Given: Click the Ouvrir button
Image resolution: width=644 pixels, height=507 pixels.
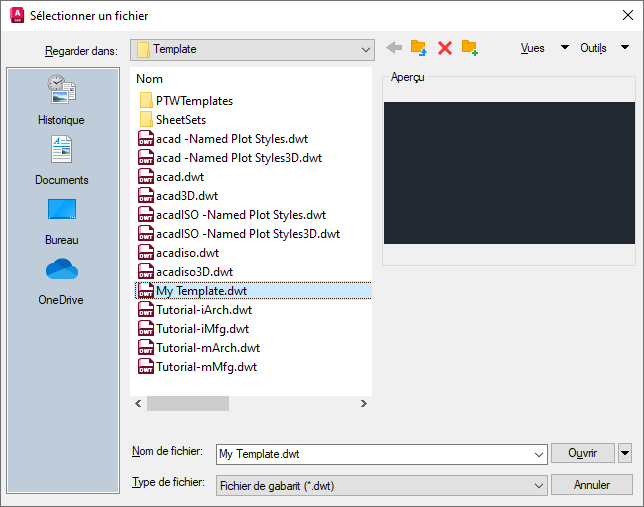Looking at the screenshot, I should (582, 453).
